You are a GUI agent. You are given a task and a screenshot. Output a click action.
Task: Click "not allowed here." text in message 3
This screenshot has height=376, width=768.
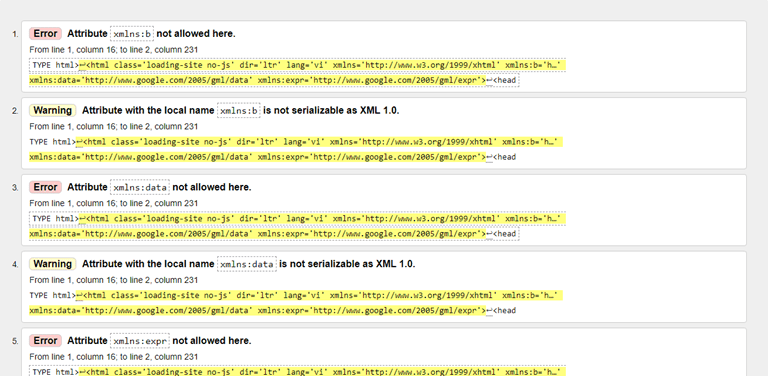coord(212,187)
